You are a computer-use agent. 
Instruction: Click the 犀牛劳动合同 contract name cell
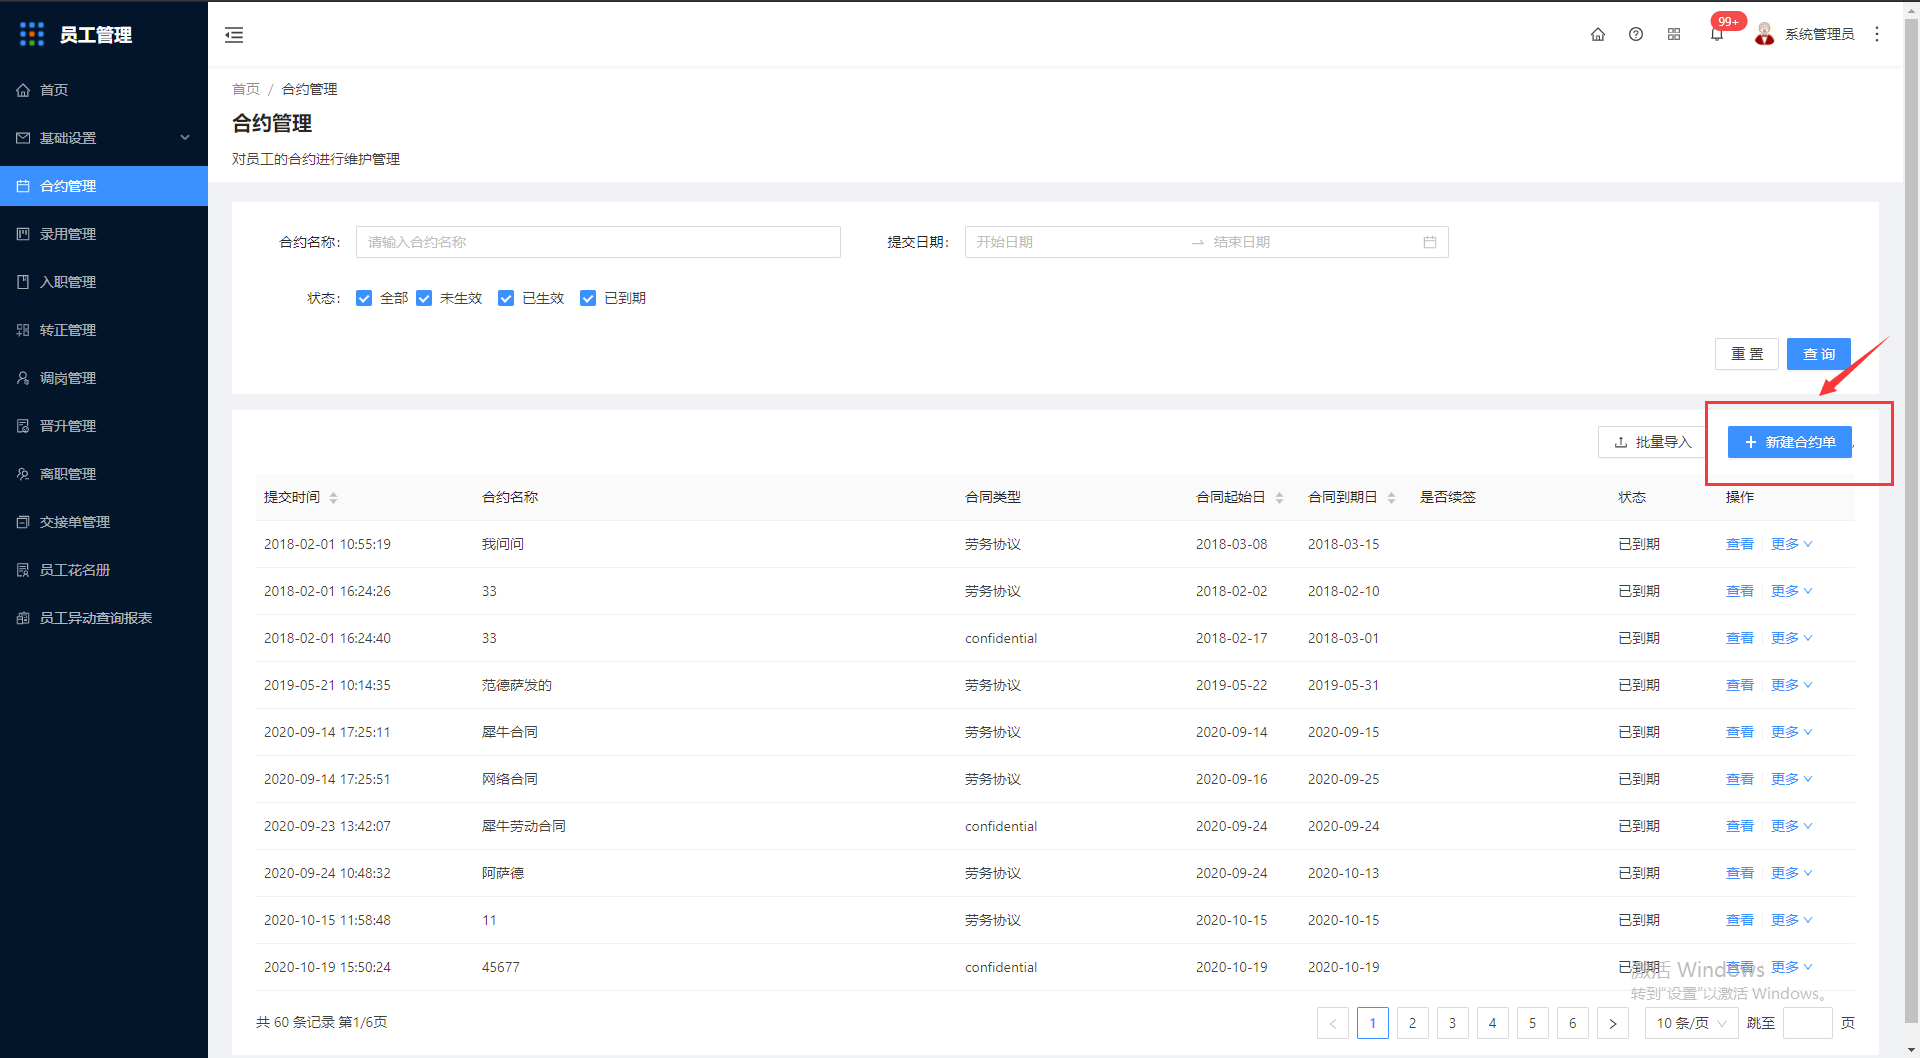pos(524,826)
